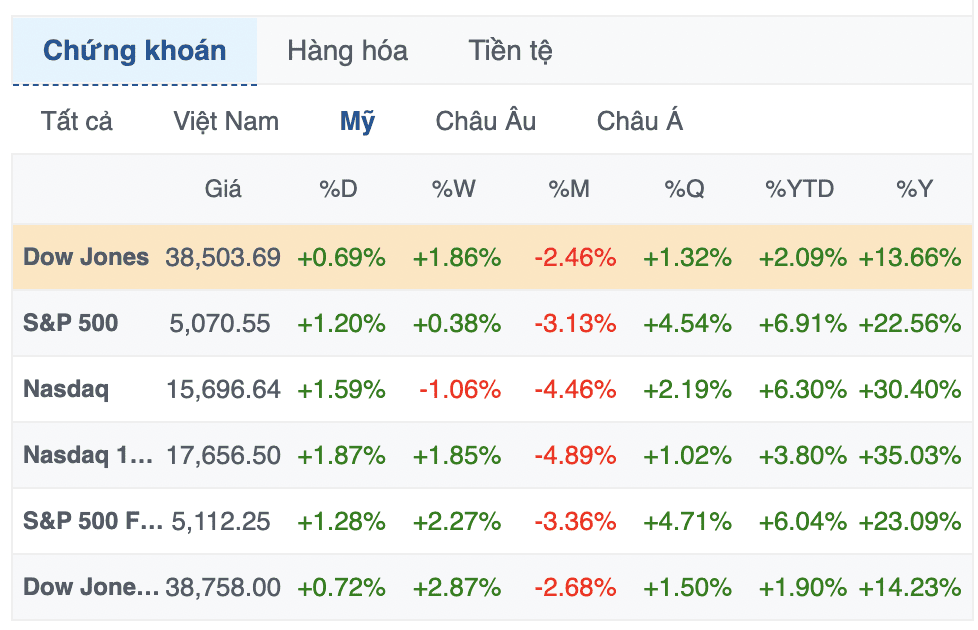Click the %YTD column header
Viewport: 978px width, 630px height.
(x=800, y=189)
